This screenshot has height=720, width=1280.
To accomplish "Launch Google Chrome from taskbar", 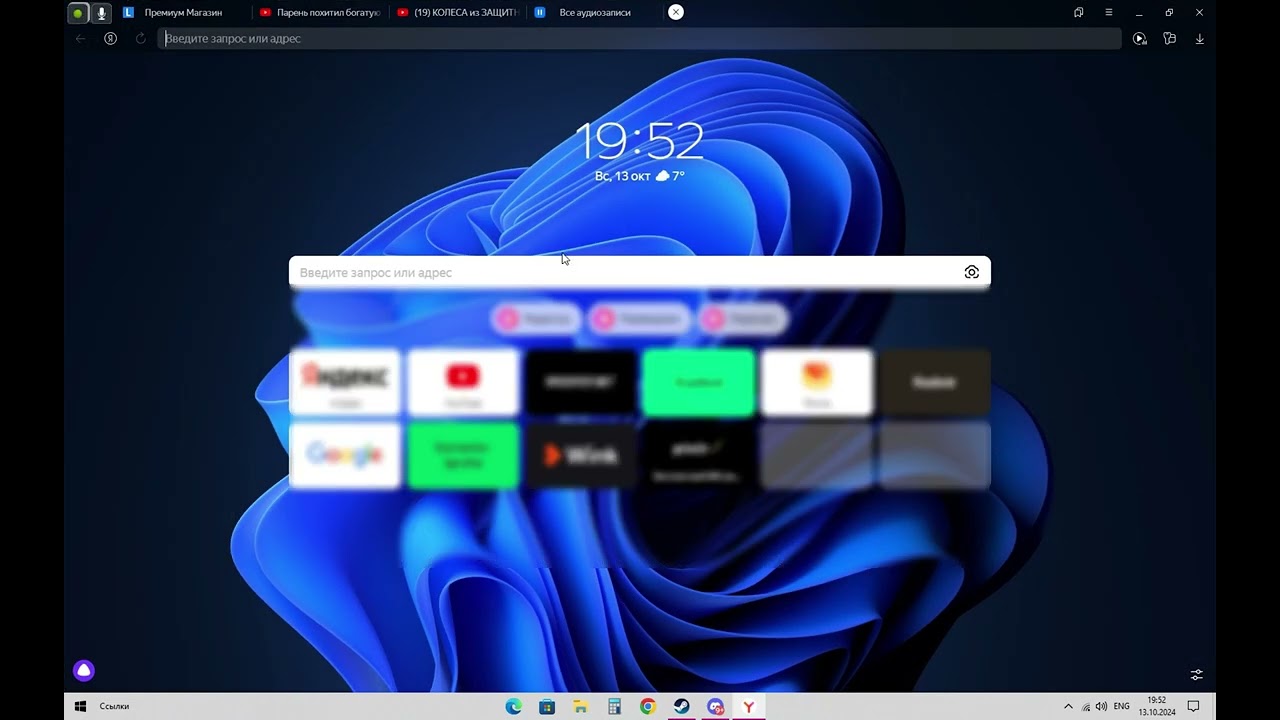I will pyautogui.click(x=648, y=707).
